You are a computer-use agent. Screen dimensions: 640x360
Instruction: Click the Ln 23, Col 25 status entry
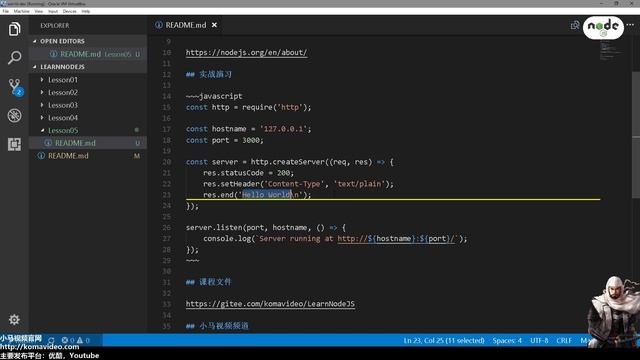444,340
